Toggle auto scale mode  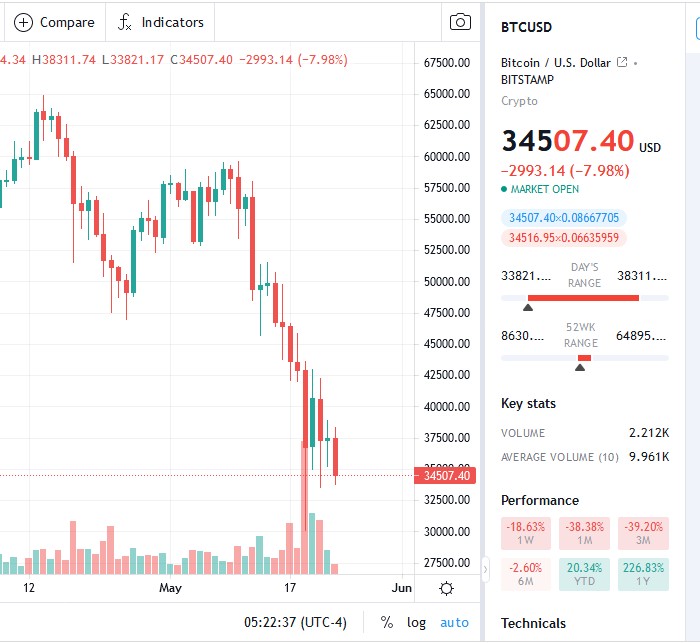(454, 622)
